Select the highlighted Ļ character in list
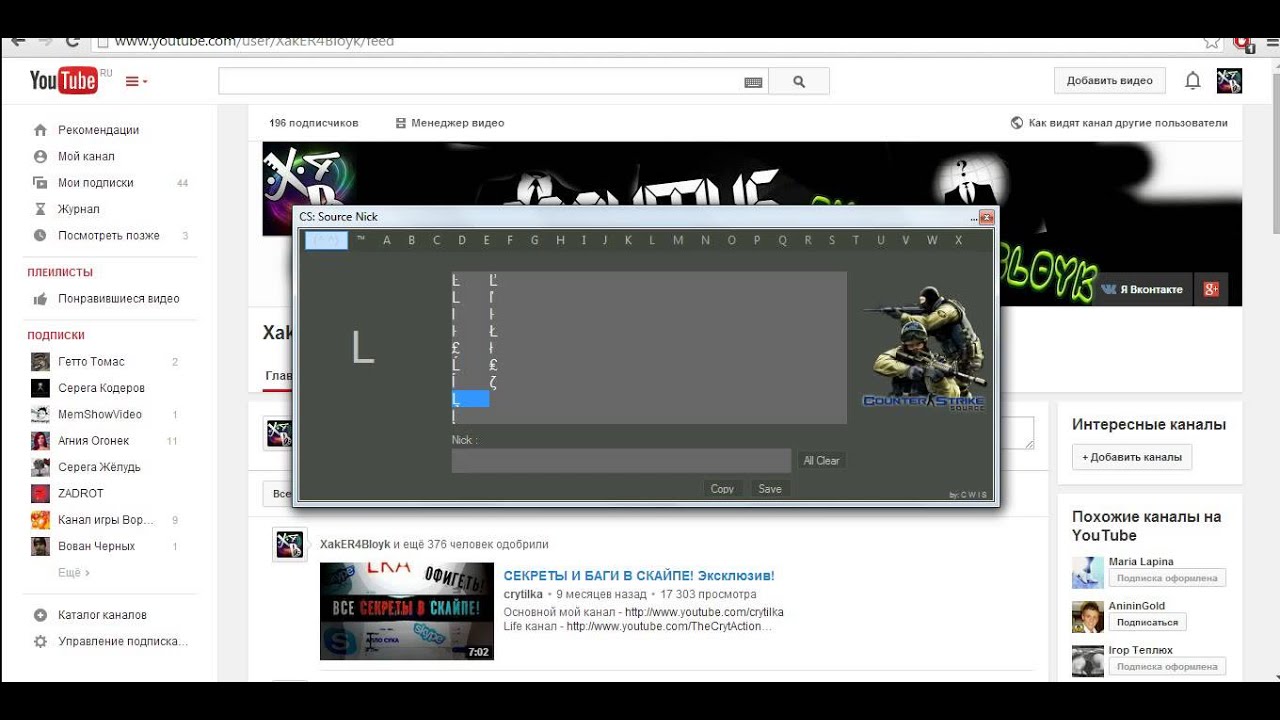 coord(470,399)
